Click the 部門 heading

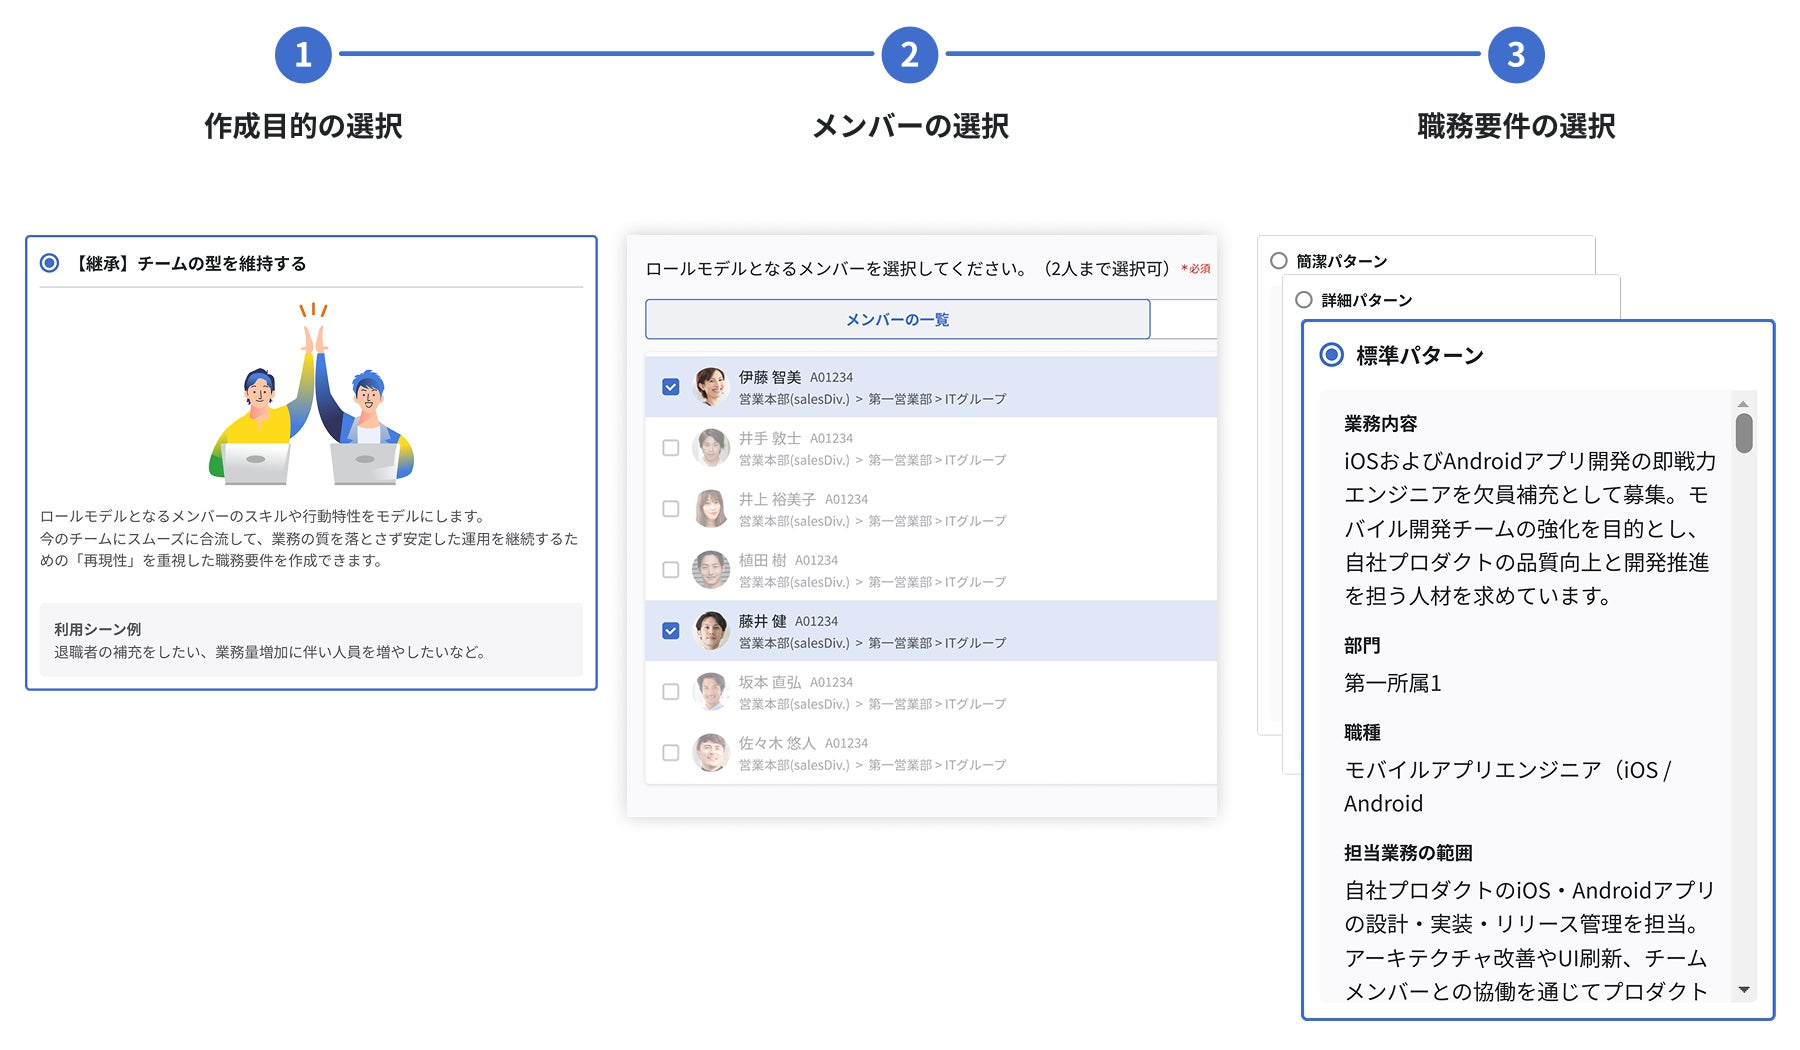1362,646
